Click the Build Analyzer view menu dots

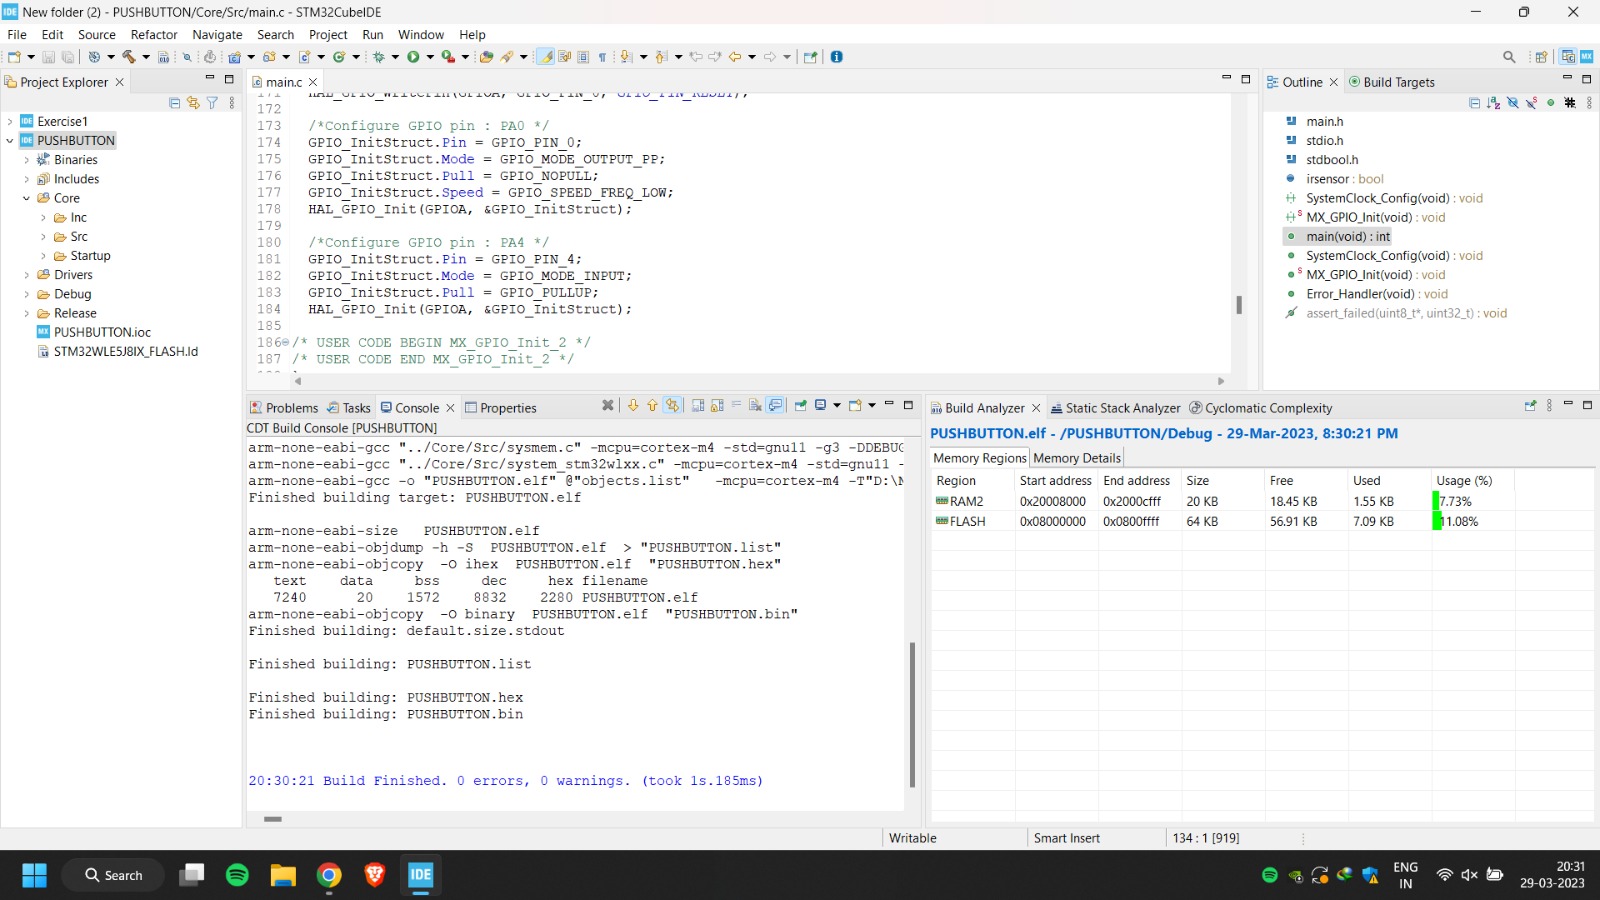click(1549, 405)
